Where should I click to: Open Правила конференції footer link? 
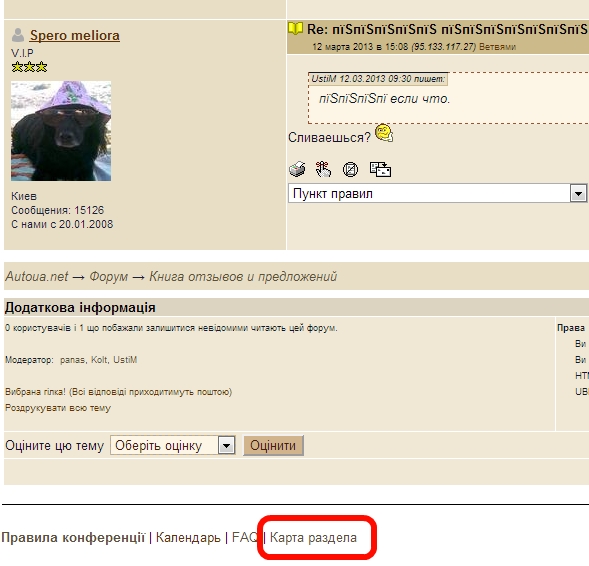pos(73,537)
